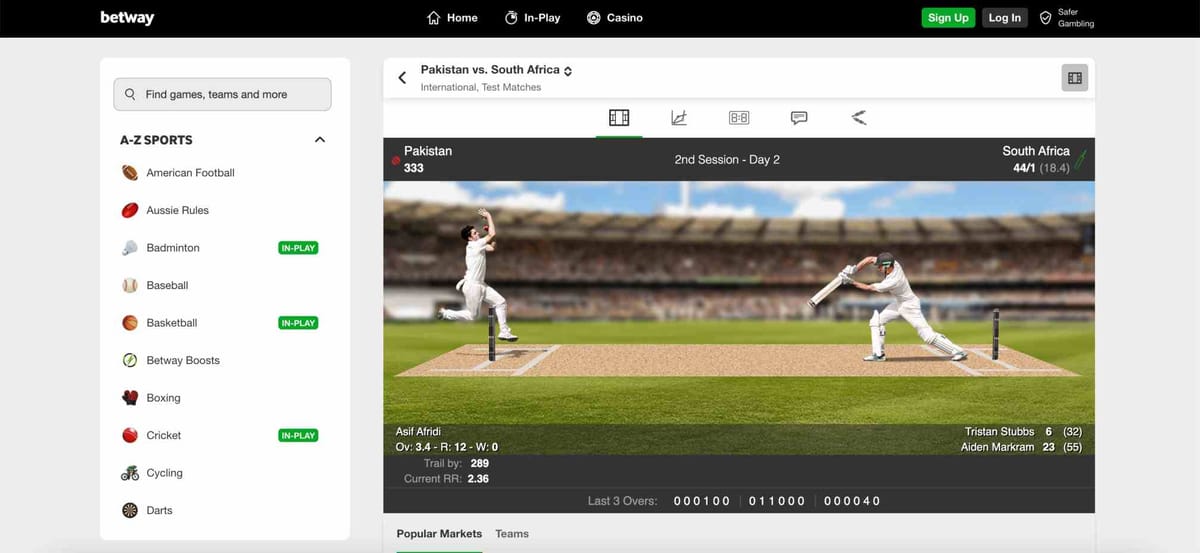Click the red ball icon by Pakistan
The width and height of the screenshot is (1200, 553).
396,160
